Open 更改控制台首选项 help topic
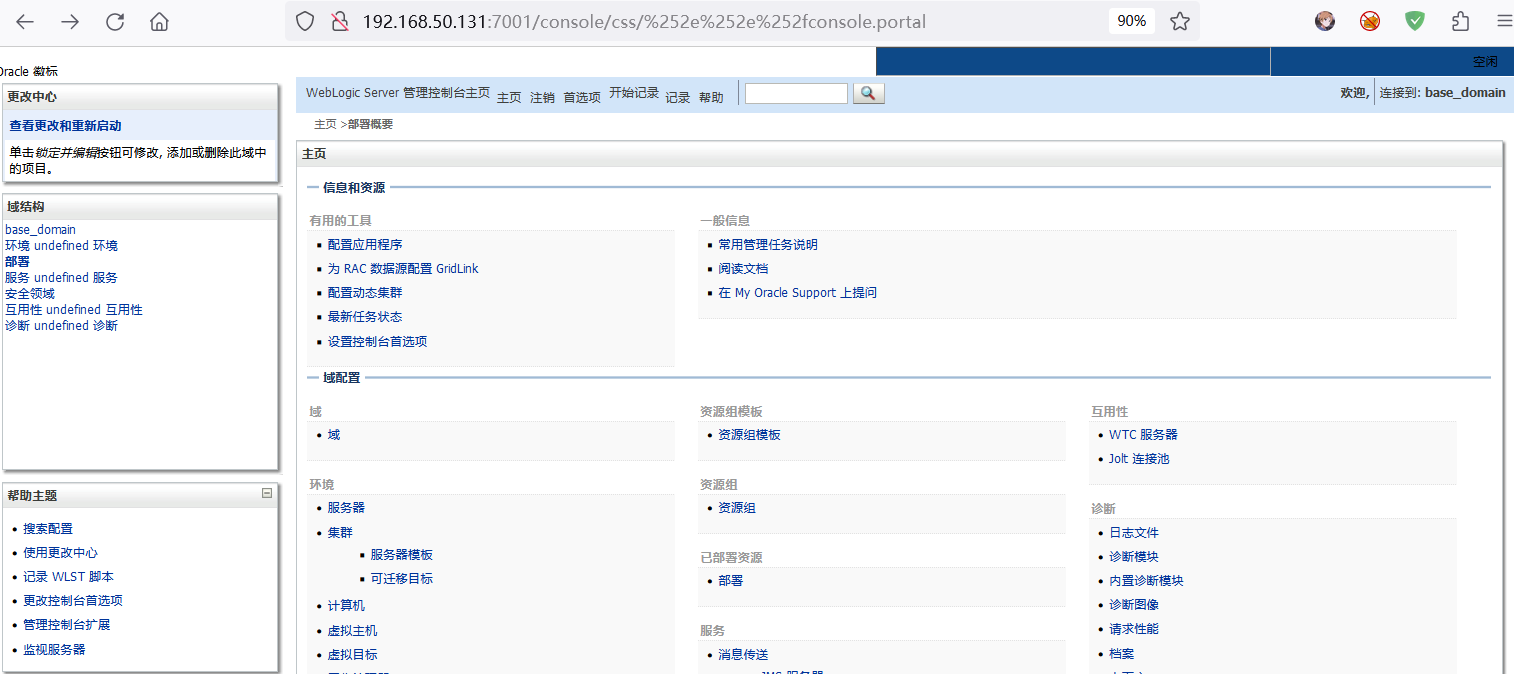 point(73,601)
